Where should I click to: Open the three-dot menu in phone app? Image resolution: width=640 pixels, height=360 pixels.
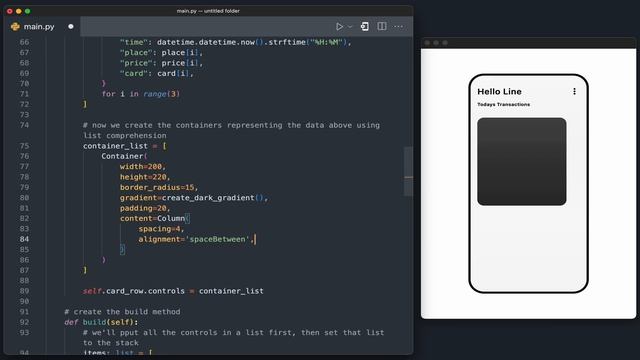click(574, 91)
